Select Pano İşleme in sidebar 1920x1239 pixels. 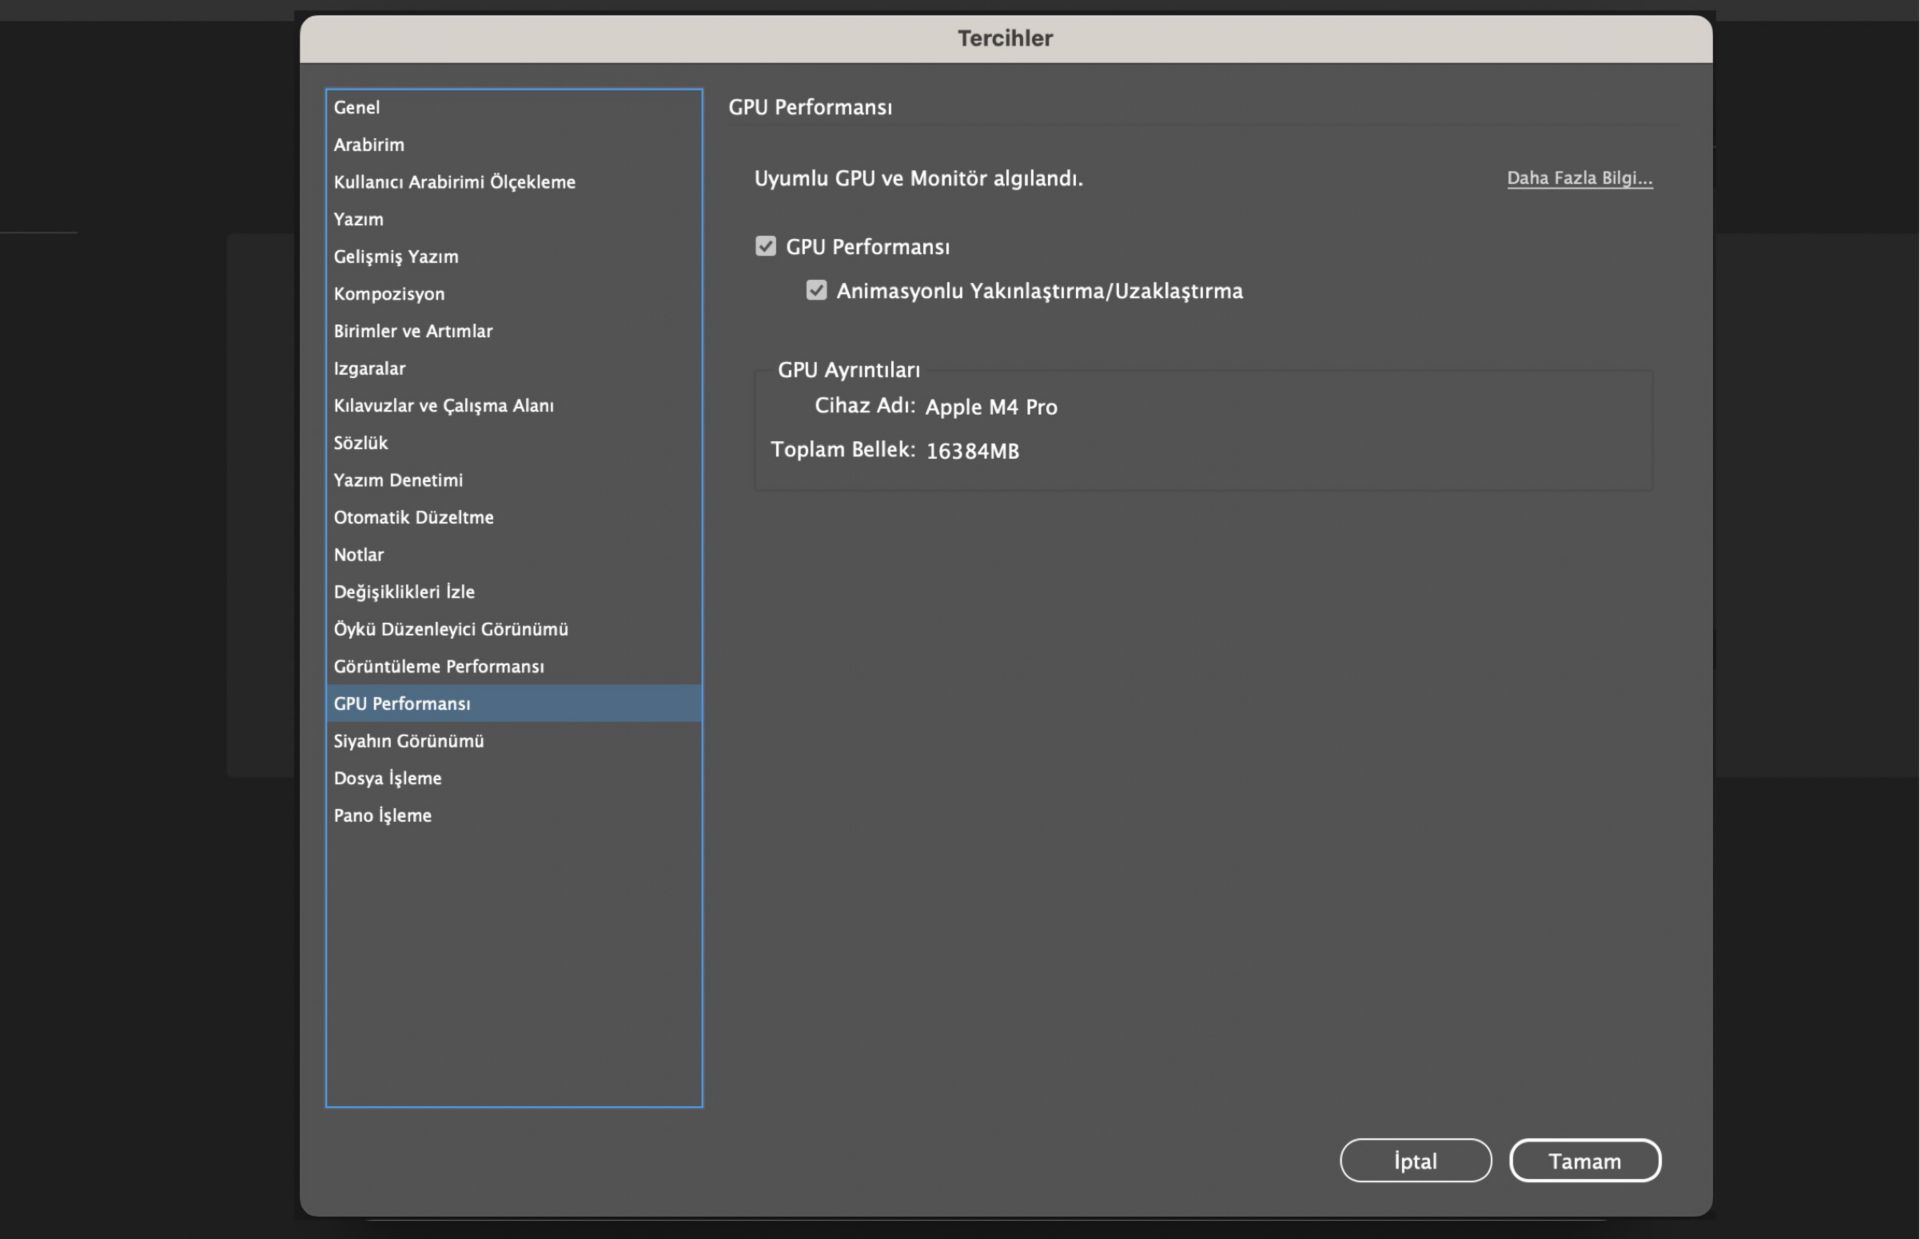pyautogui.click(x=382, y=815)
